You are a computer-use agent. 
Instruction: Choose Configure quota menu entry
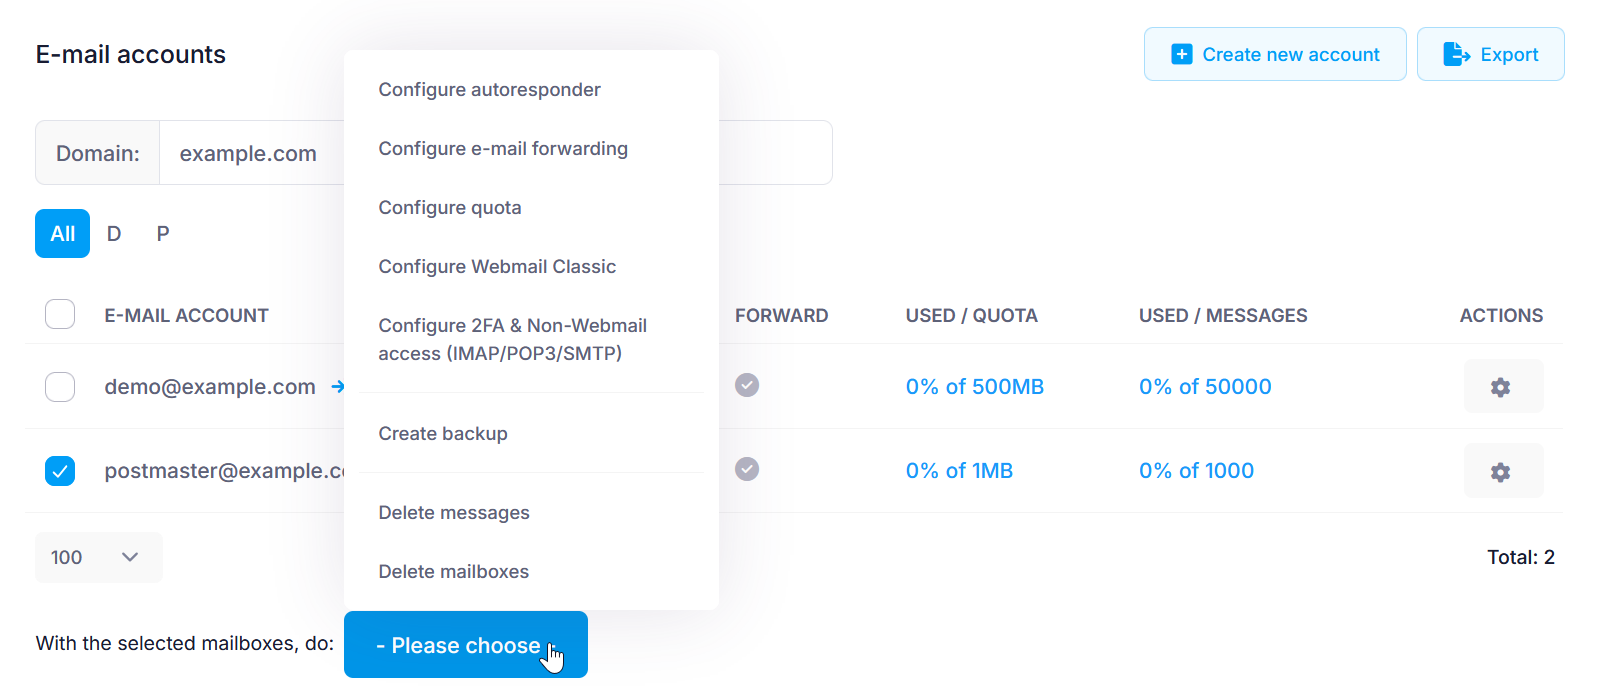pyautogui.click(x=450, y=208)
